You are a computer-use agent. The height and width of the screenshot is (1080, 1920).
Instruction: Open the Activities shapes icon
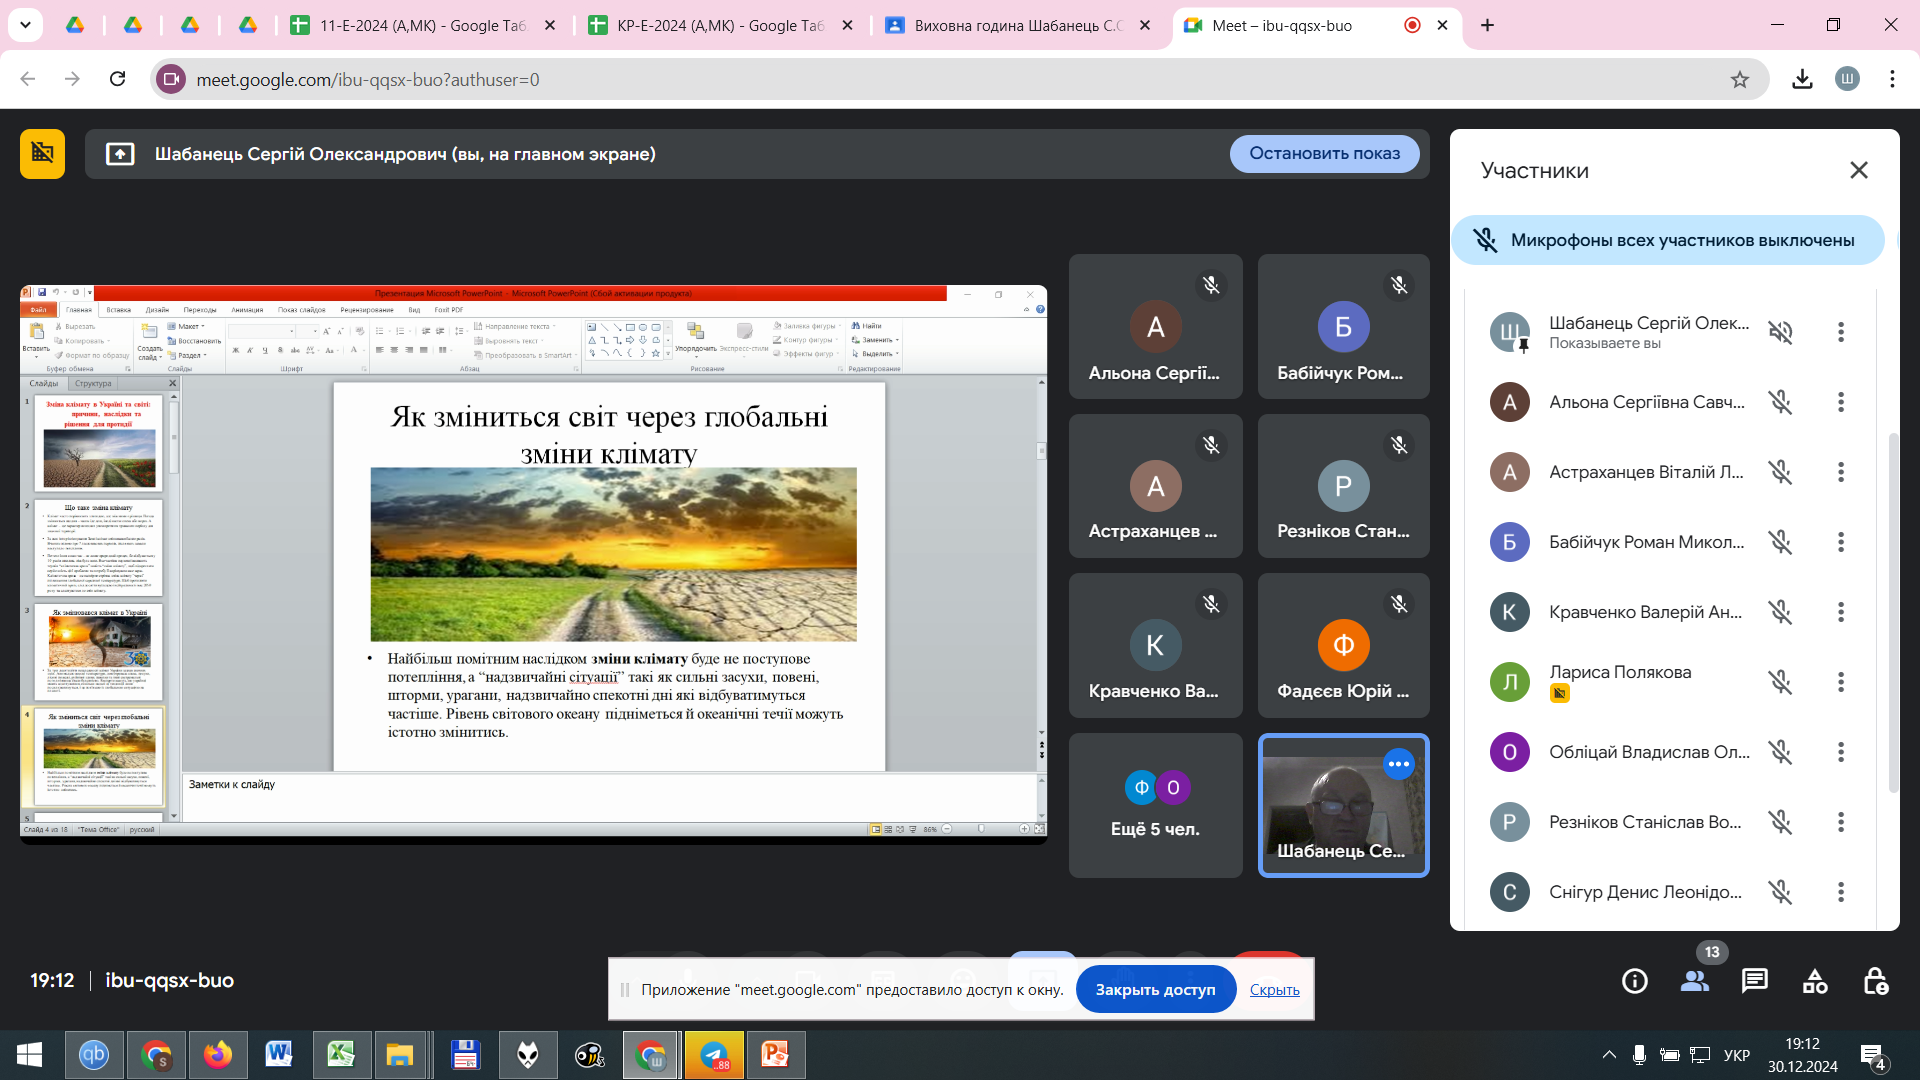(1815, 981)
